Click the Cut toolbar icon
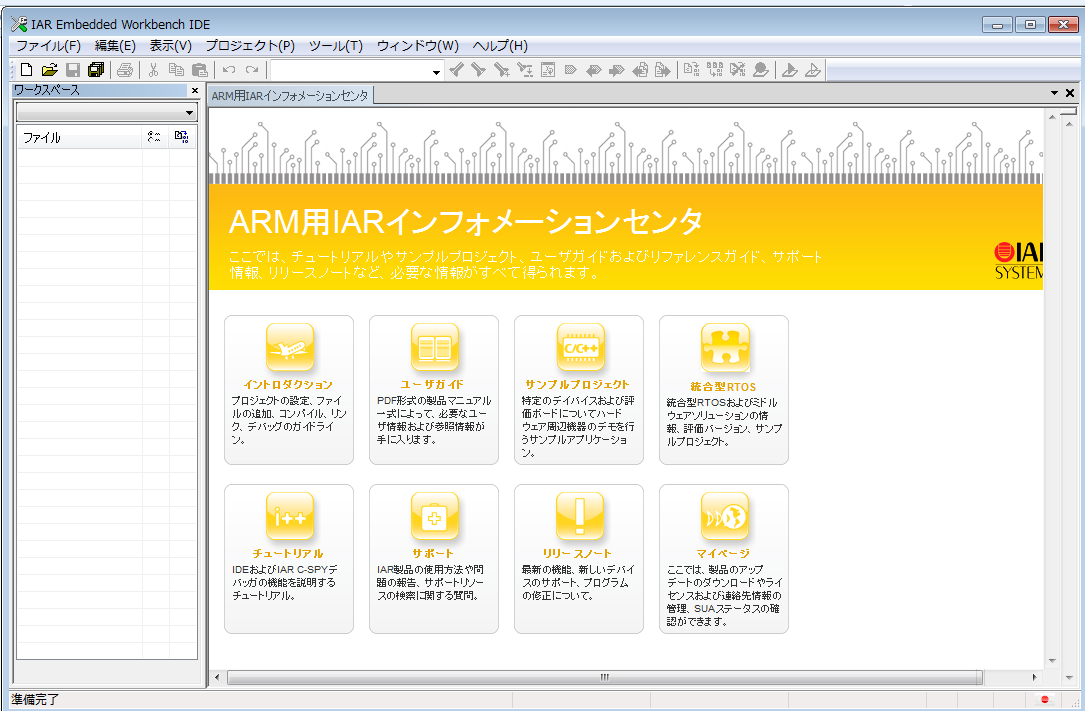Screen dimensions: 1085x711 153,69
